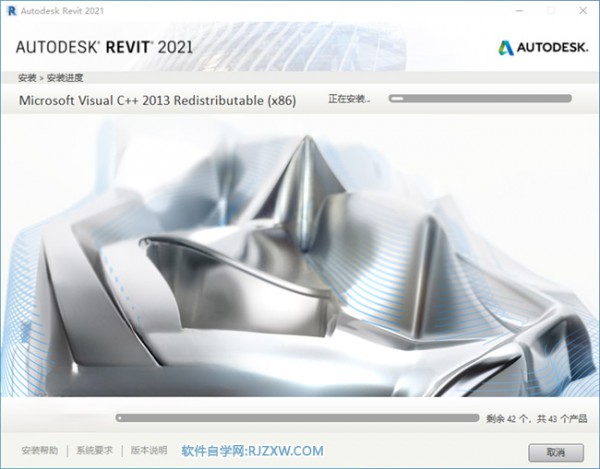Click the Visual C++ component progress bar
600x469 pixels.
(x=480, y=99)
